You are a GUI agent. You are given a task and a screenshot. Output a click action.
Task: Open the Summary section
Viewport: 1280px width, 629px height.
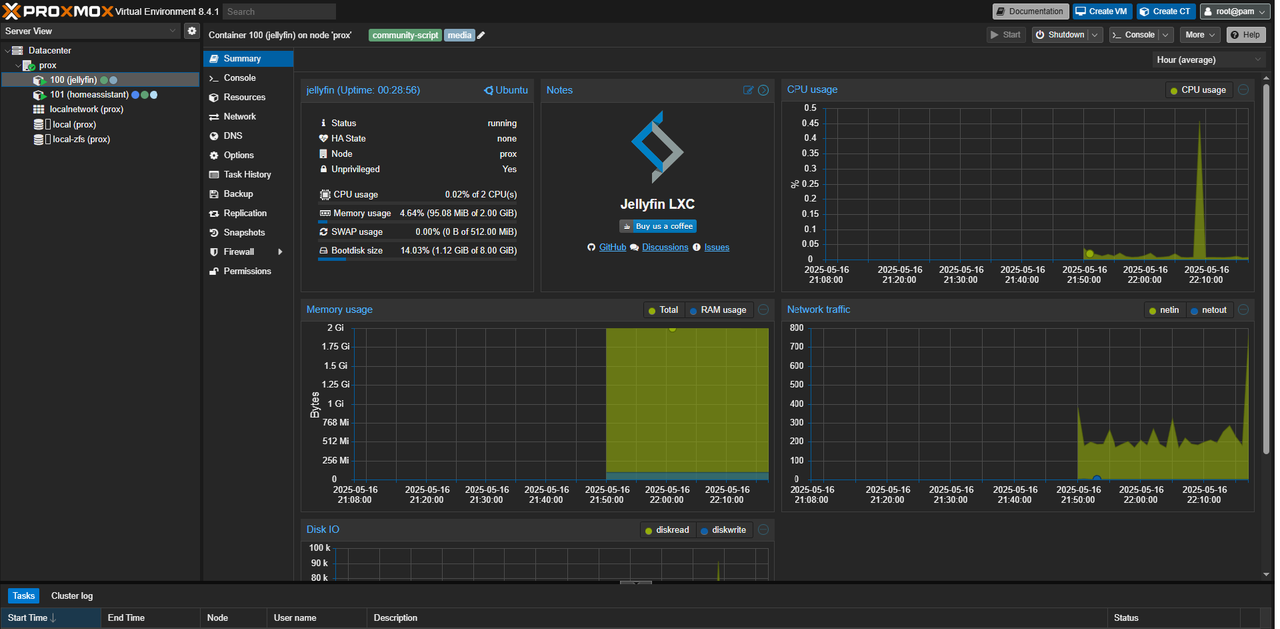pyautogui.click(x=249, y=59)
